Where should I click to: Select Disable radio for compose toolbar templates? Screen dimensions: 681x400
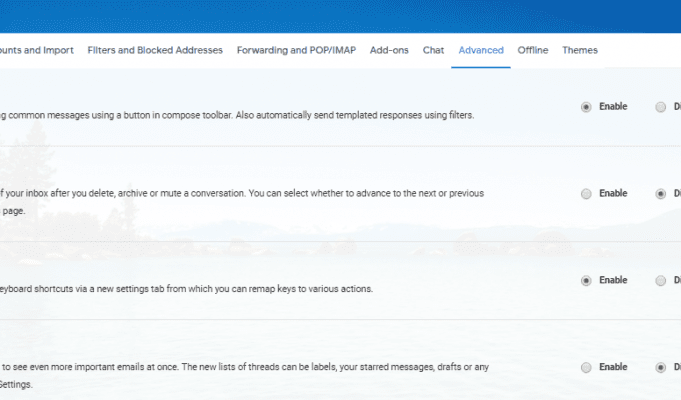[661, 107]
